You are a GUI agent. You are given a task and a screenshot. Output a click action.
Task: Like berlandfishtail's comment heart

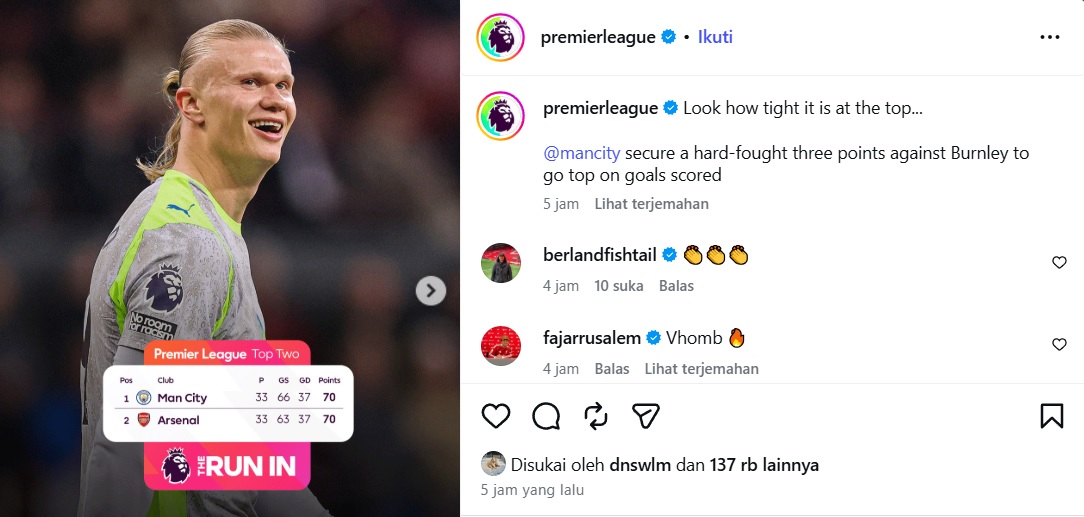click(x=1059, y=262)
